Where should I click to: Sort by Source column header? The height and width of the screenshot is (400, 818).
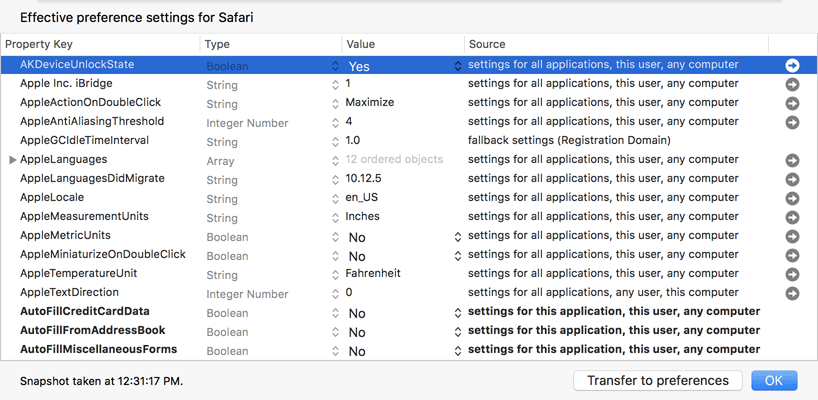pos(617,44)
